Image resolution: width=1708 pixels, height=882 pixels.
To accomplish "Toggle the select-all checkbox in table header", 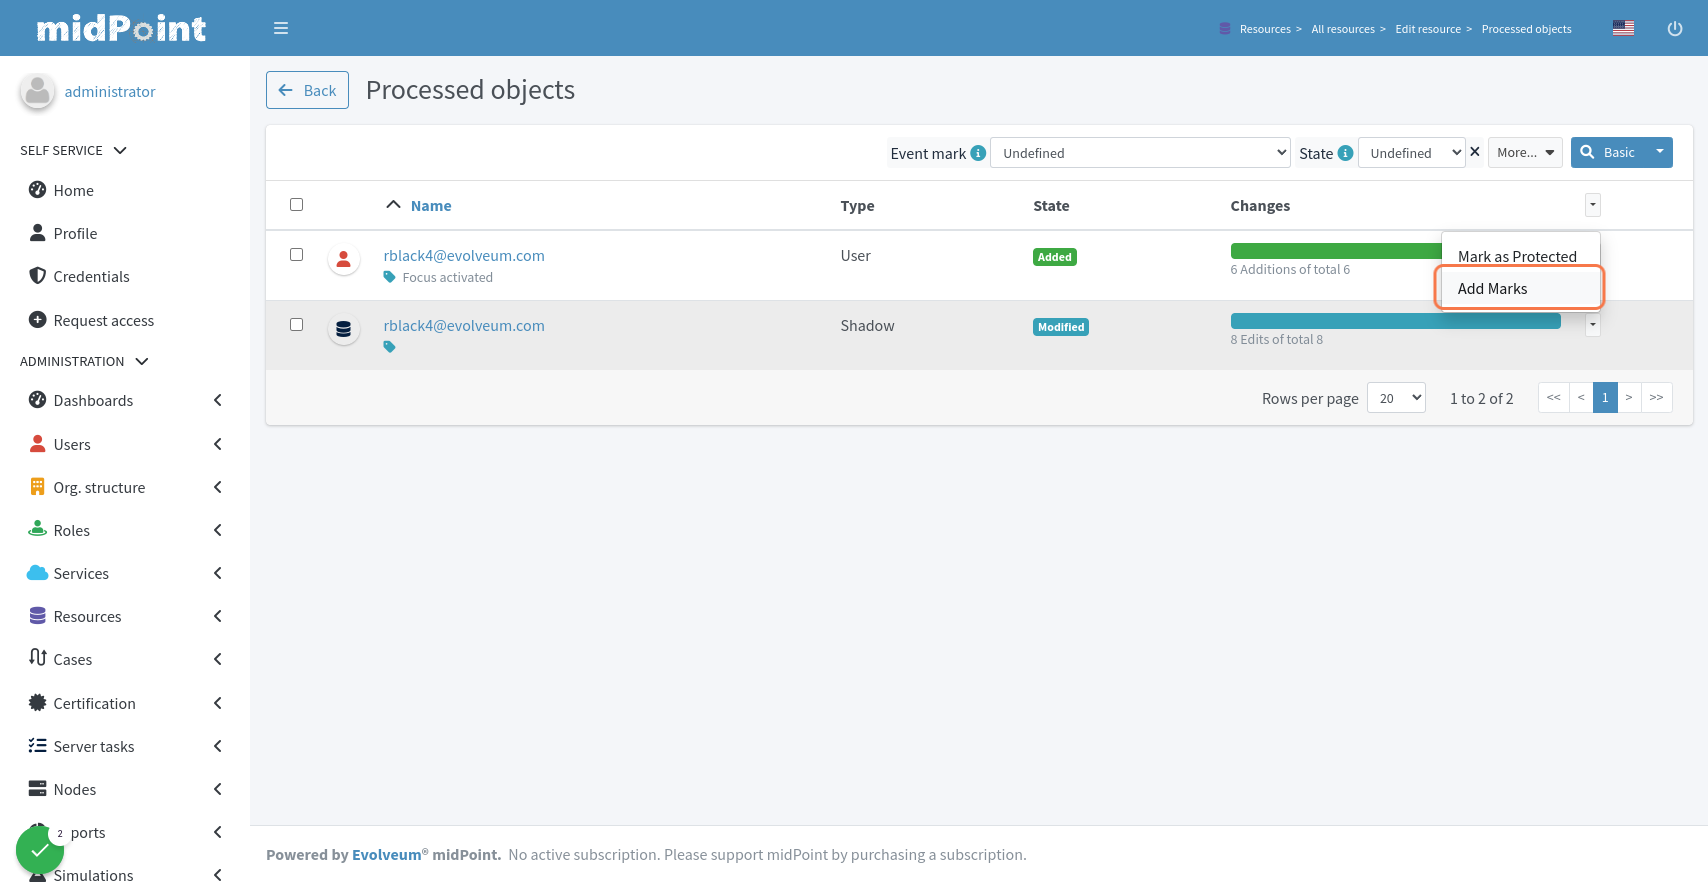I will (x=296, y=204).
